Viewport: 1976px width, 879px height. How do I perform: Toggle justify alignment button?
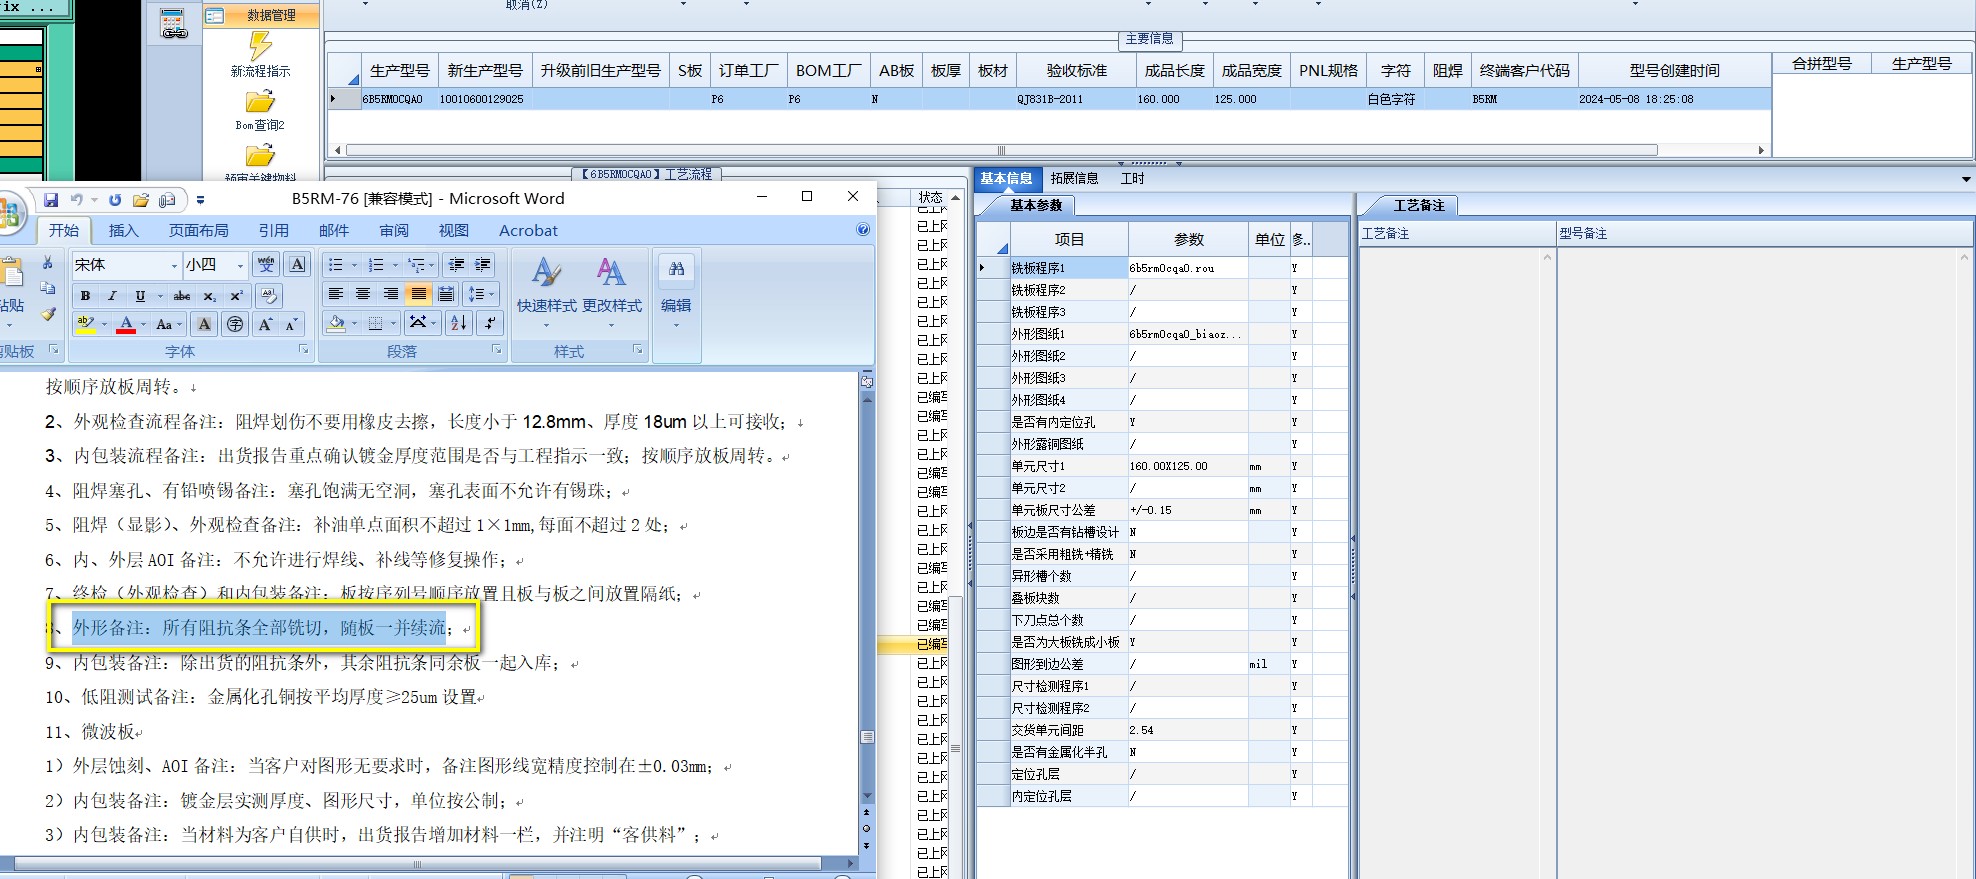point(418,294)
